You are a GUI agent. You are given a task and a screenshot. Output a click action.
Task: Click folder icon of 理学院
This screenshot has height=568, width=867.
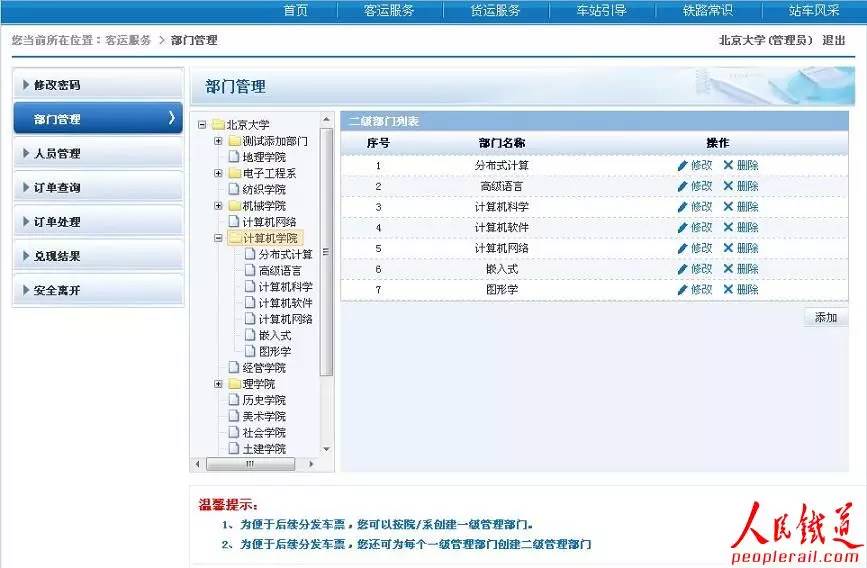tap(234, 384)
